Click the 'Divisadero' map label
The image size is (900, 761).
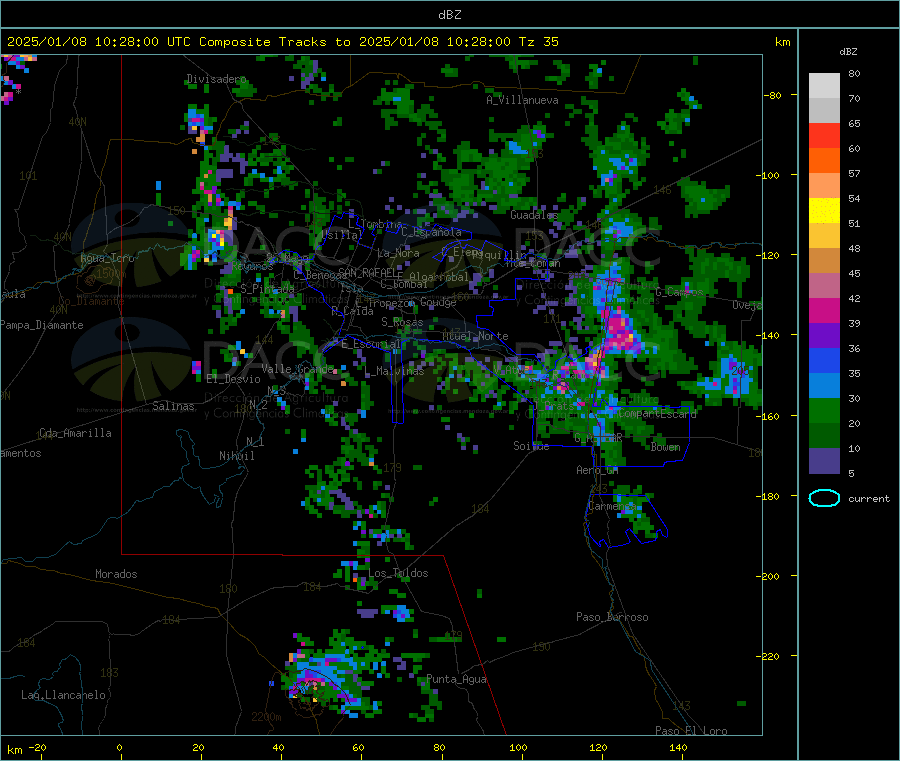[216, 79]
